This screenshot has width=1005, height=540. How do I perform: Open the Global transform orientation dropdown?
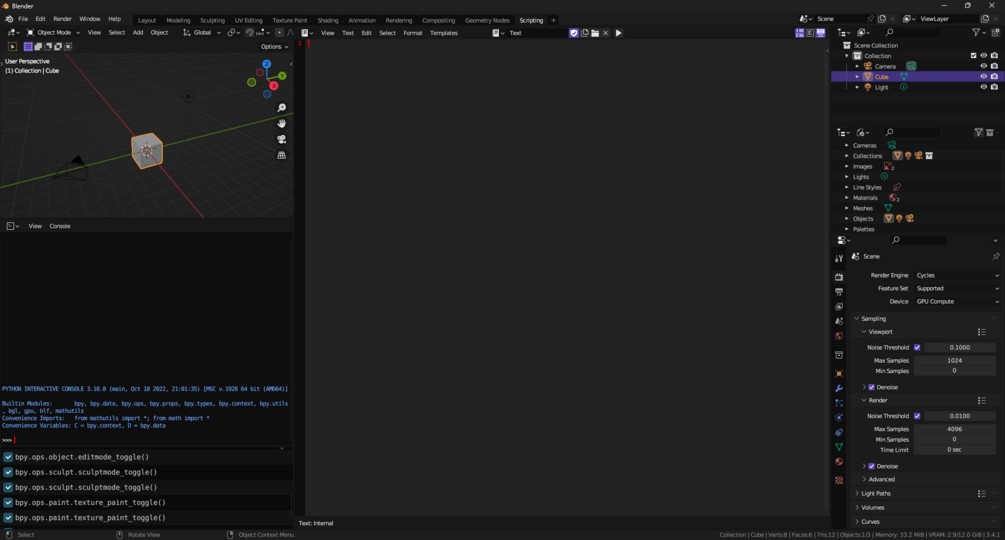(x=202, y=33)
